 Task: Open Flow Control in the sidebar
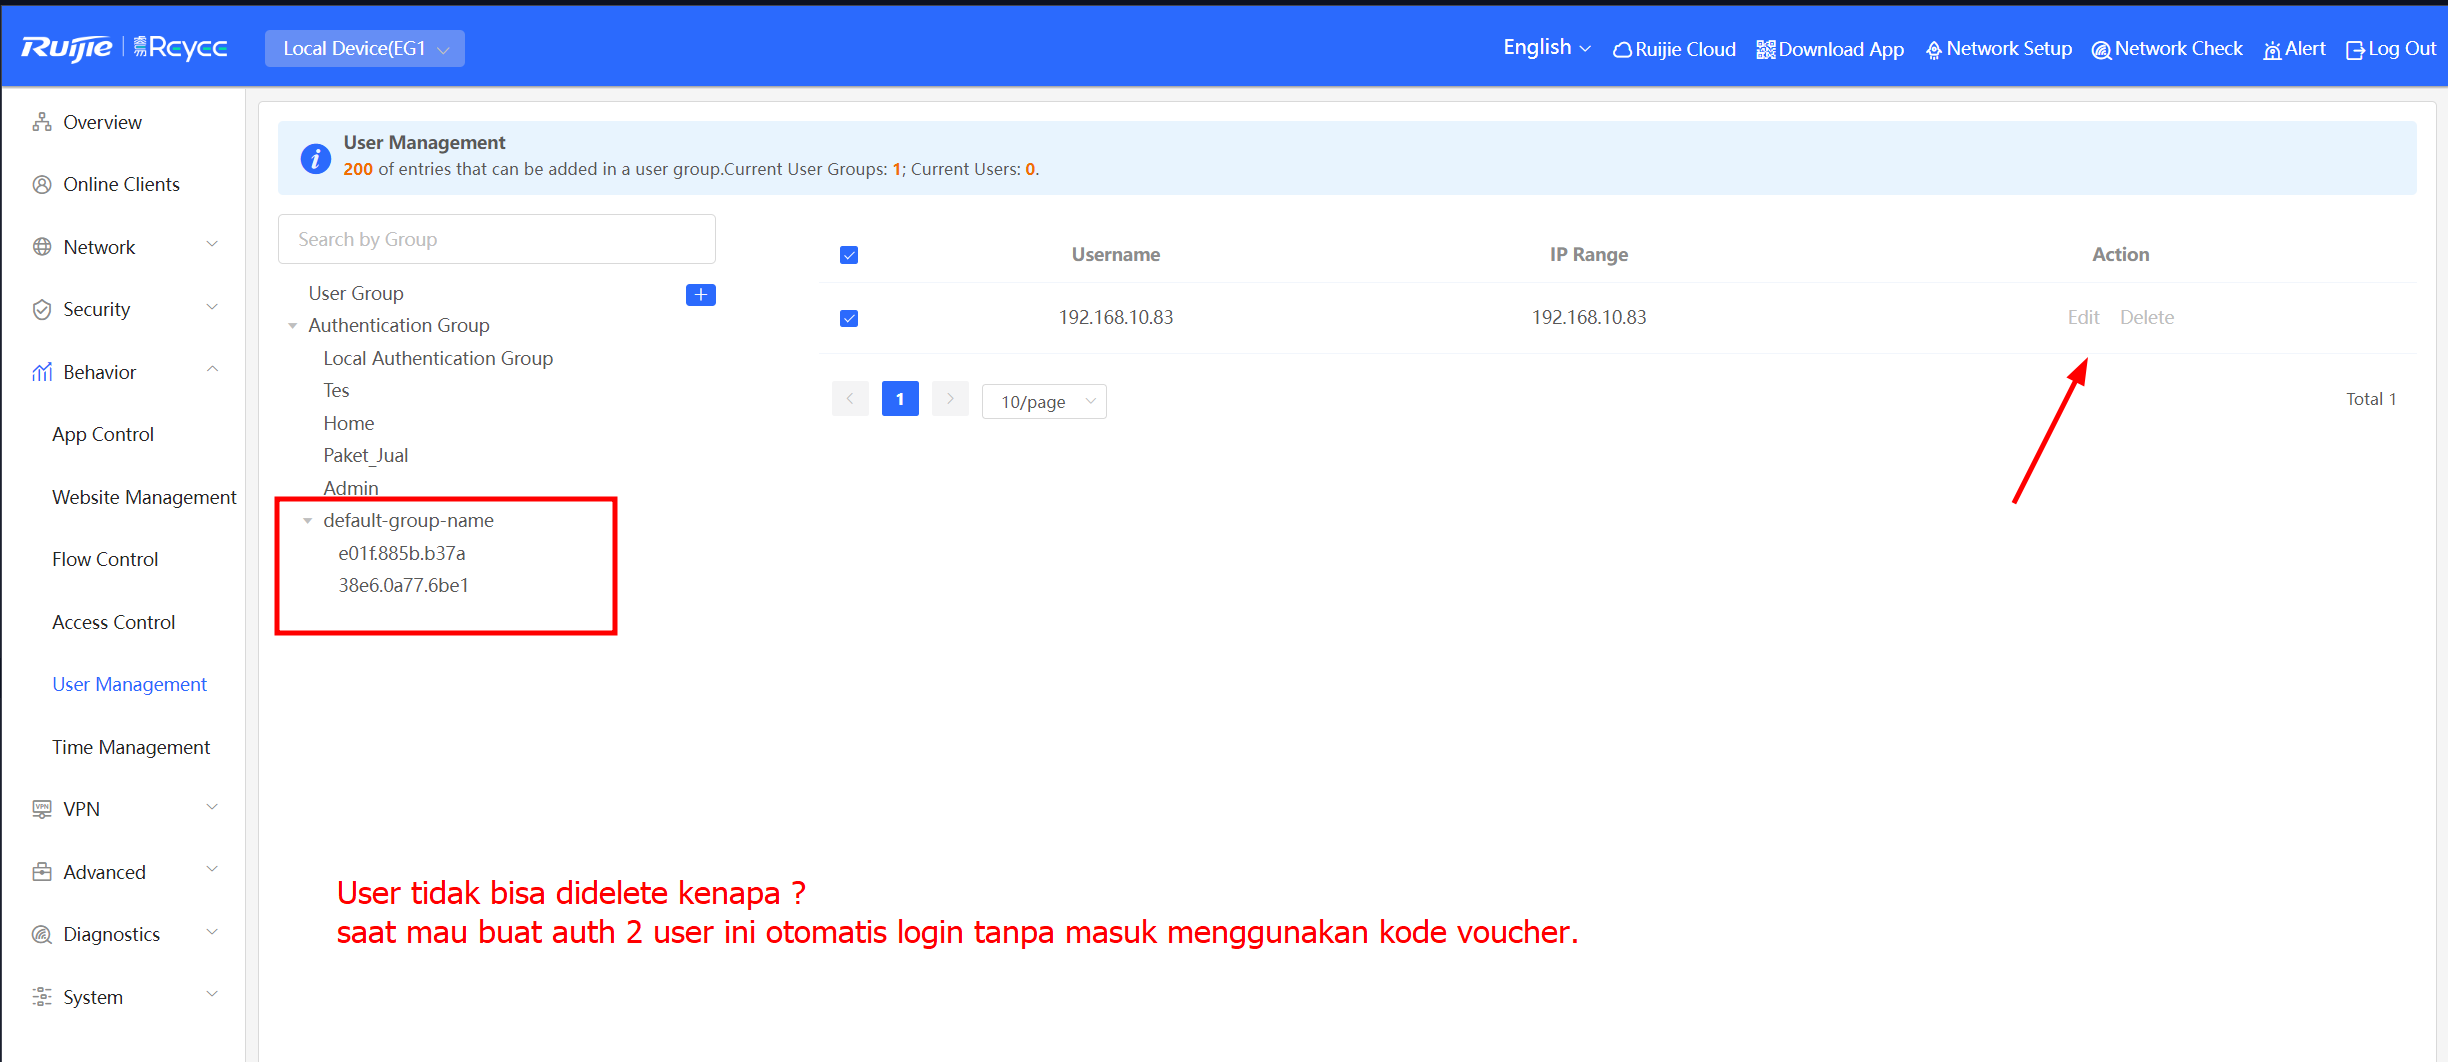(x=105, y=559)
